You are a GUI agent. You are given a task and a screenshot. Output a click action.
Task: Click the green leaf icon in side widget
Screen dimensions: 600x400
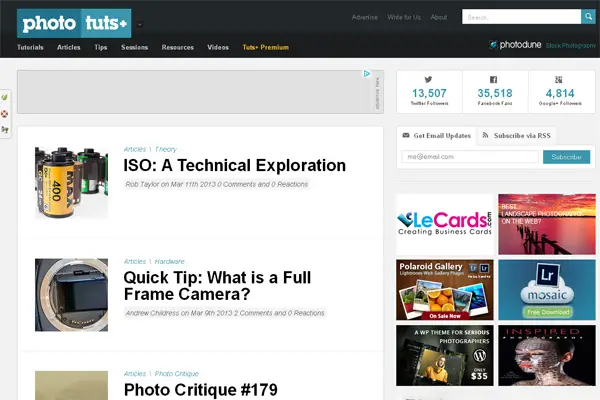tap(5, 97)
